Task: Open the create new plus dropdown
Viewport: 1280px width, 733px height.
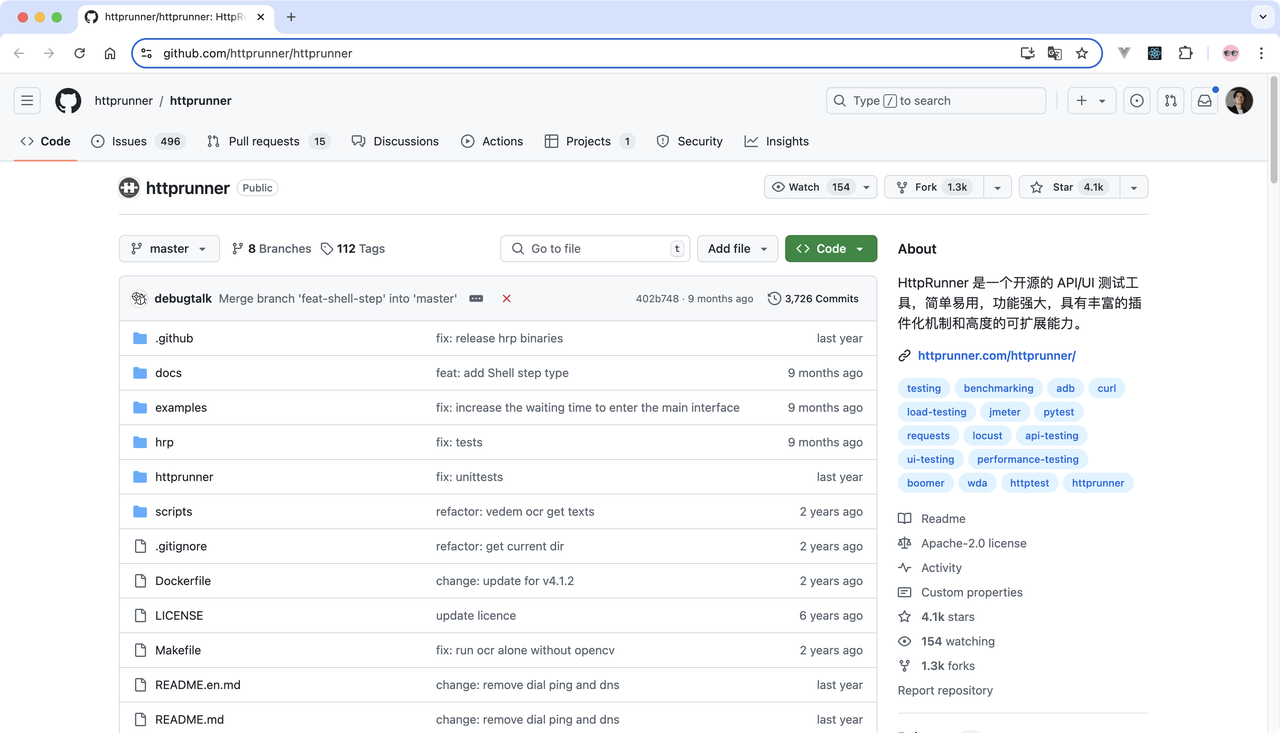Action: [1091, 100]
